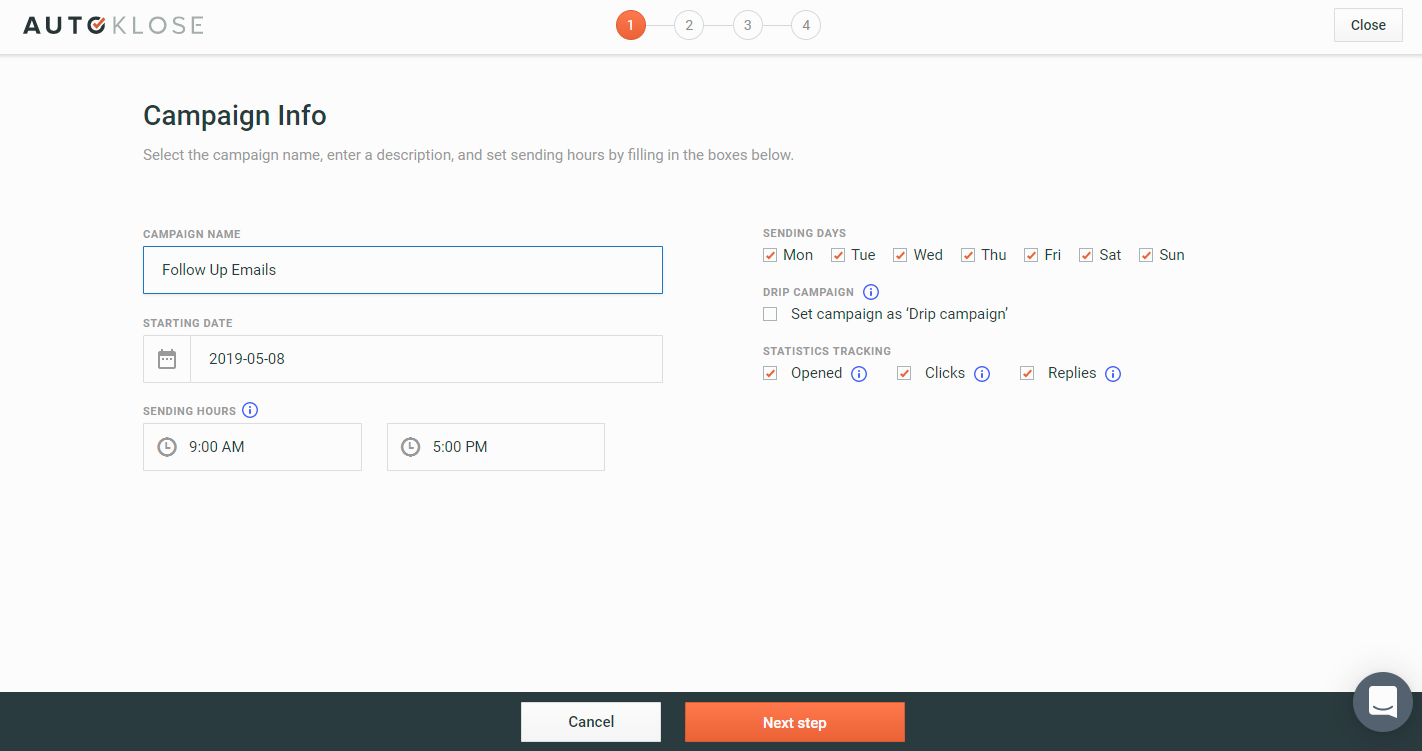Click the Cancel button
Viewport: 1422px width, 751px height.
591,722
